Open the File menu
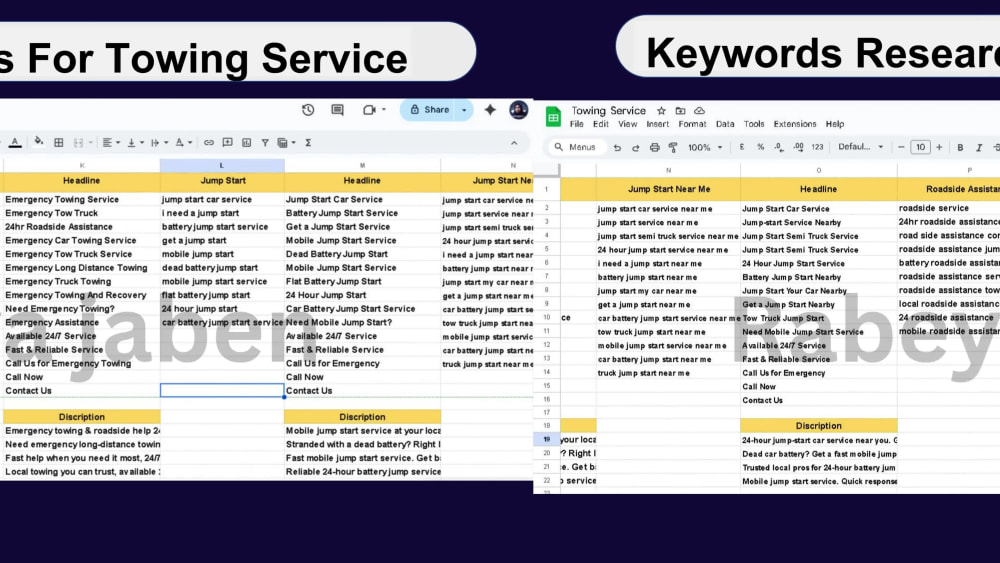This screenshot has height=563, width=1000. tap(577, 124)
